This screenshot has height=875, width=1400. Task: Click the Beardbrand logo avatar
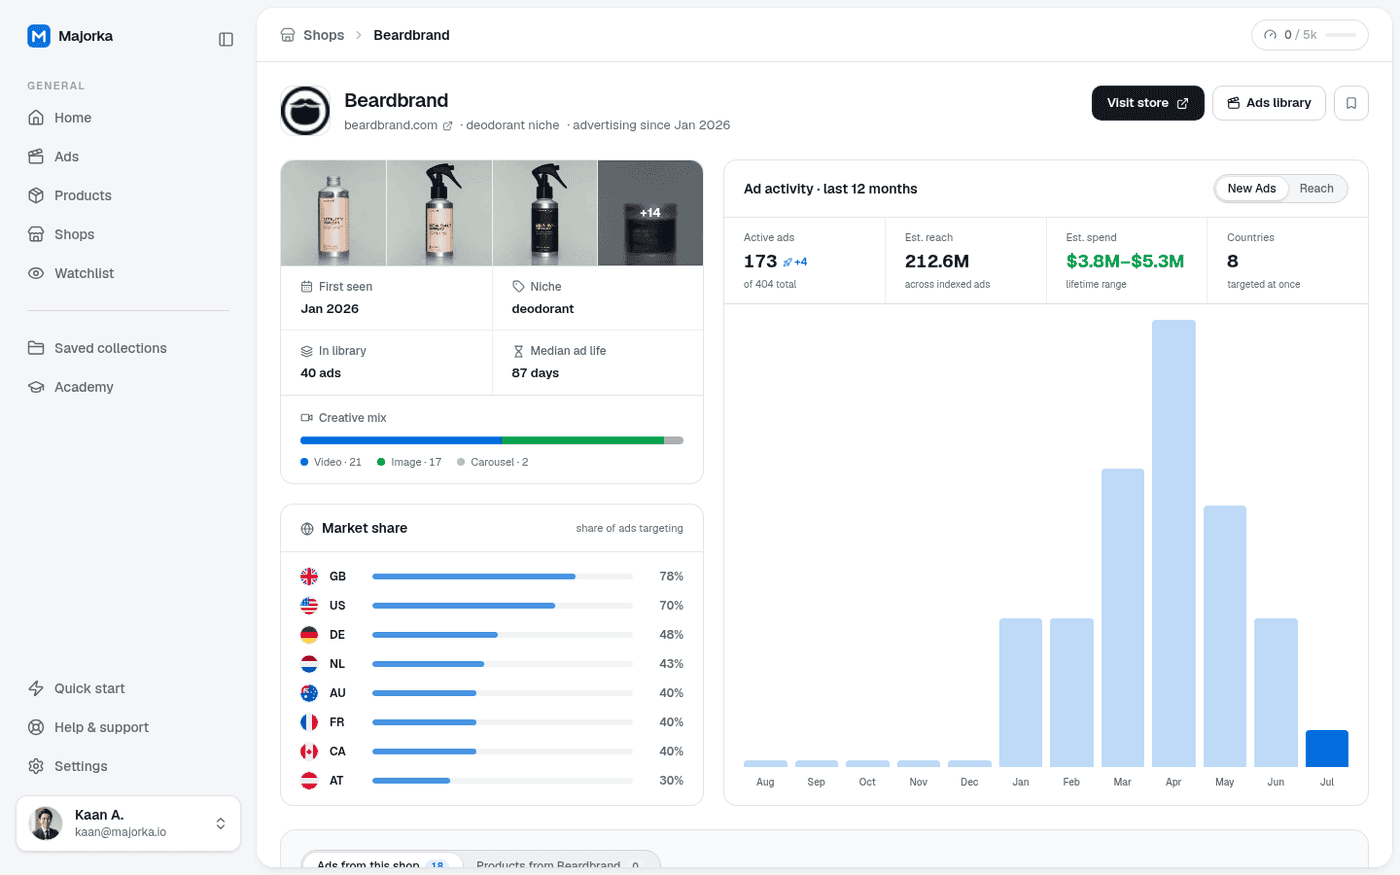305,111
